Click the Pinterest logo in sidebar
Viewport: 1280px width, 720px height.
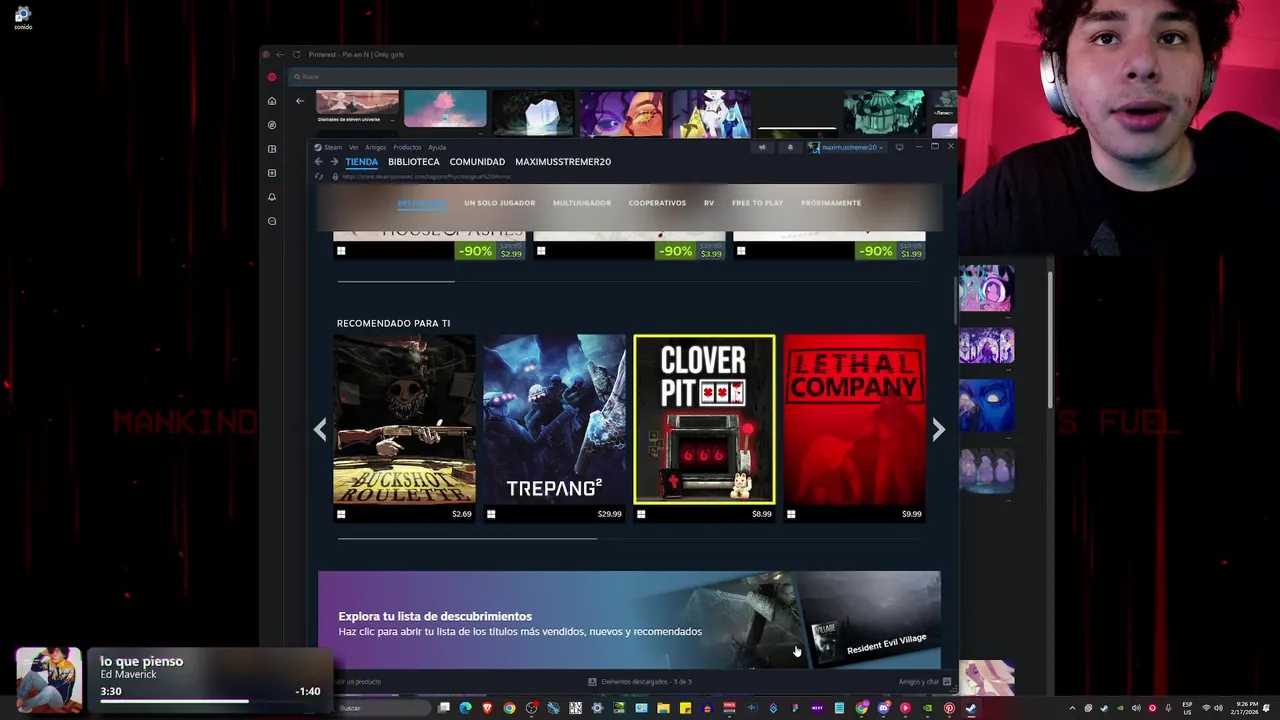[x=272, y=77]
